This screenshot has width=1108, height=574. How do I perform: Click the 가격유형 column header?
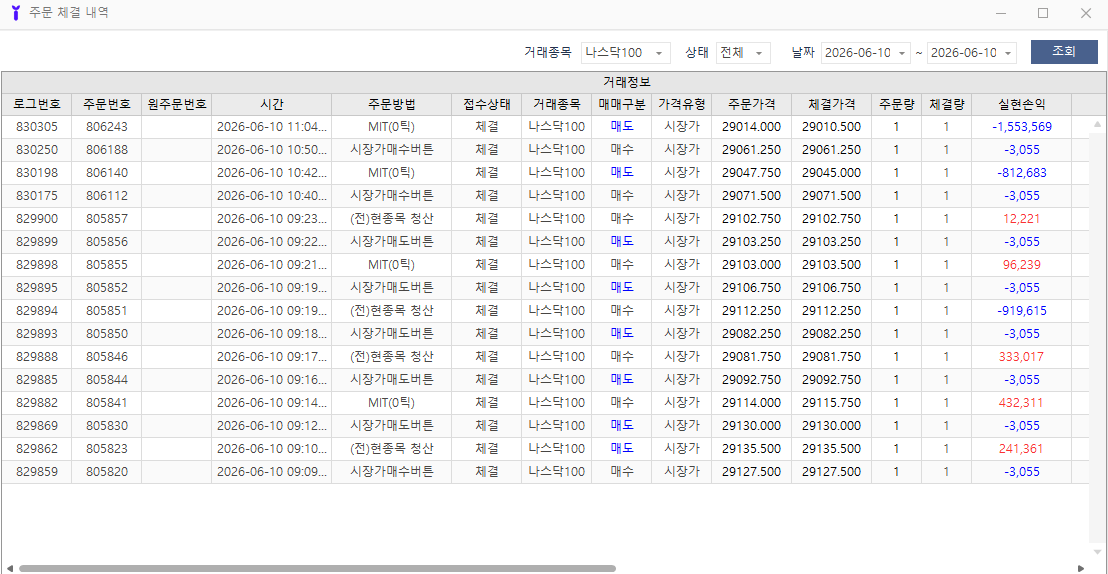[681, 104]
